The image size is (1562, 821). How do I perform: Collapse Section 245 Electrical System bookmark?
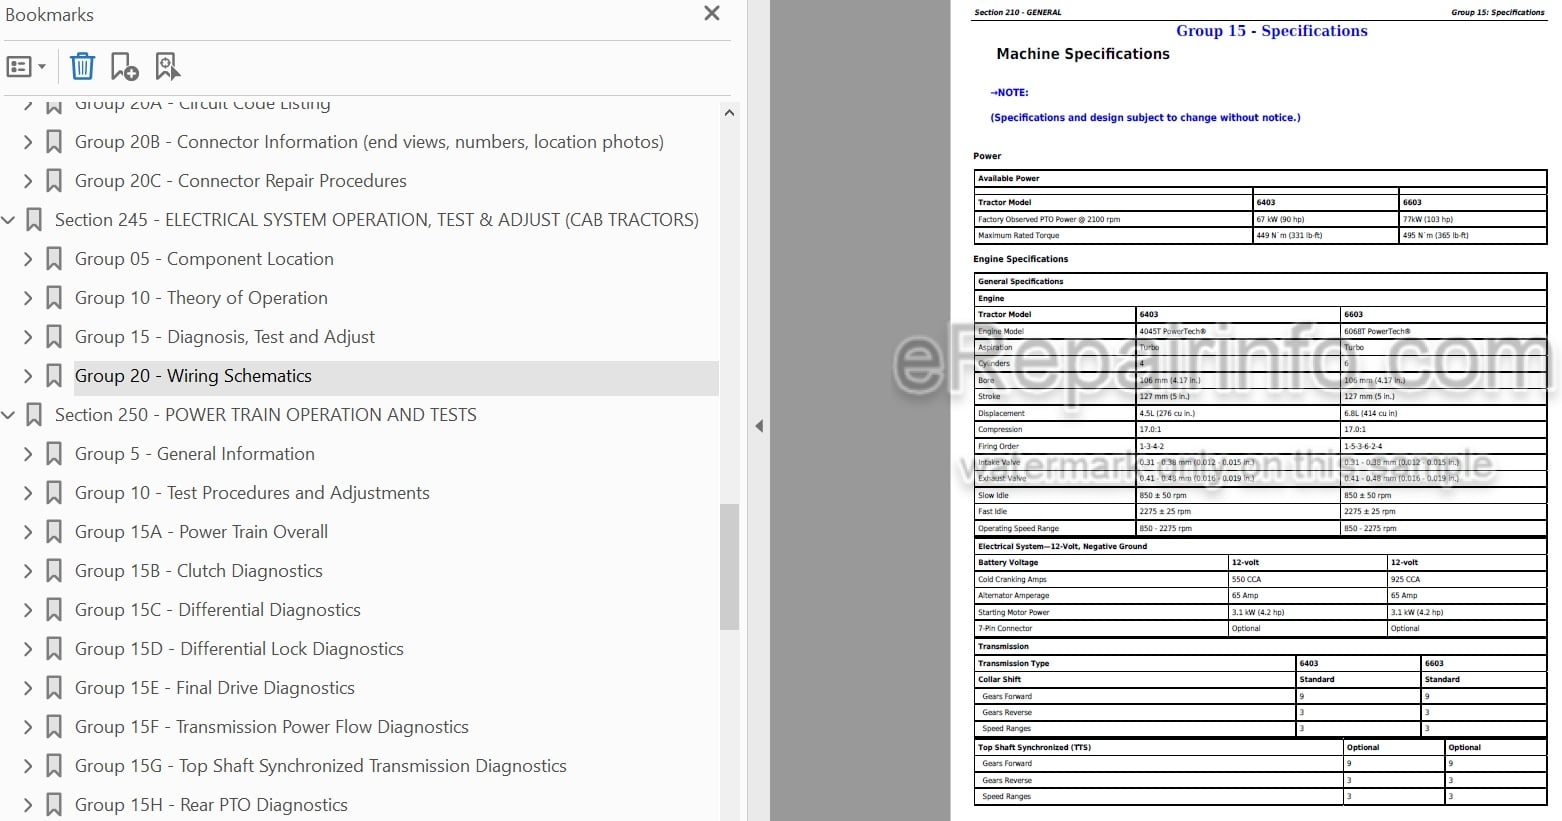point(8,220)
